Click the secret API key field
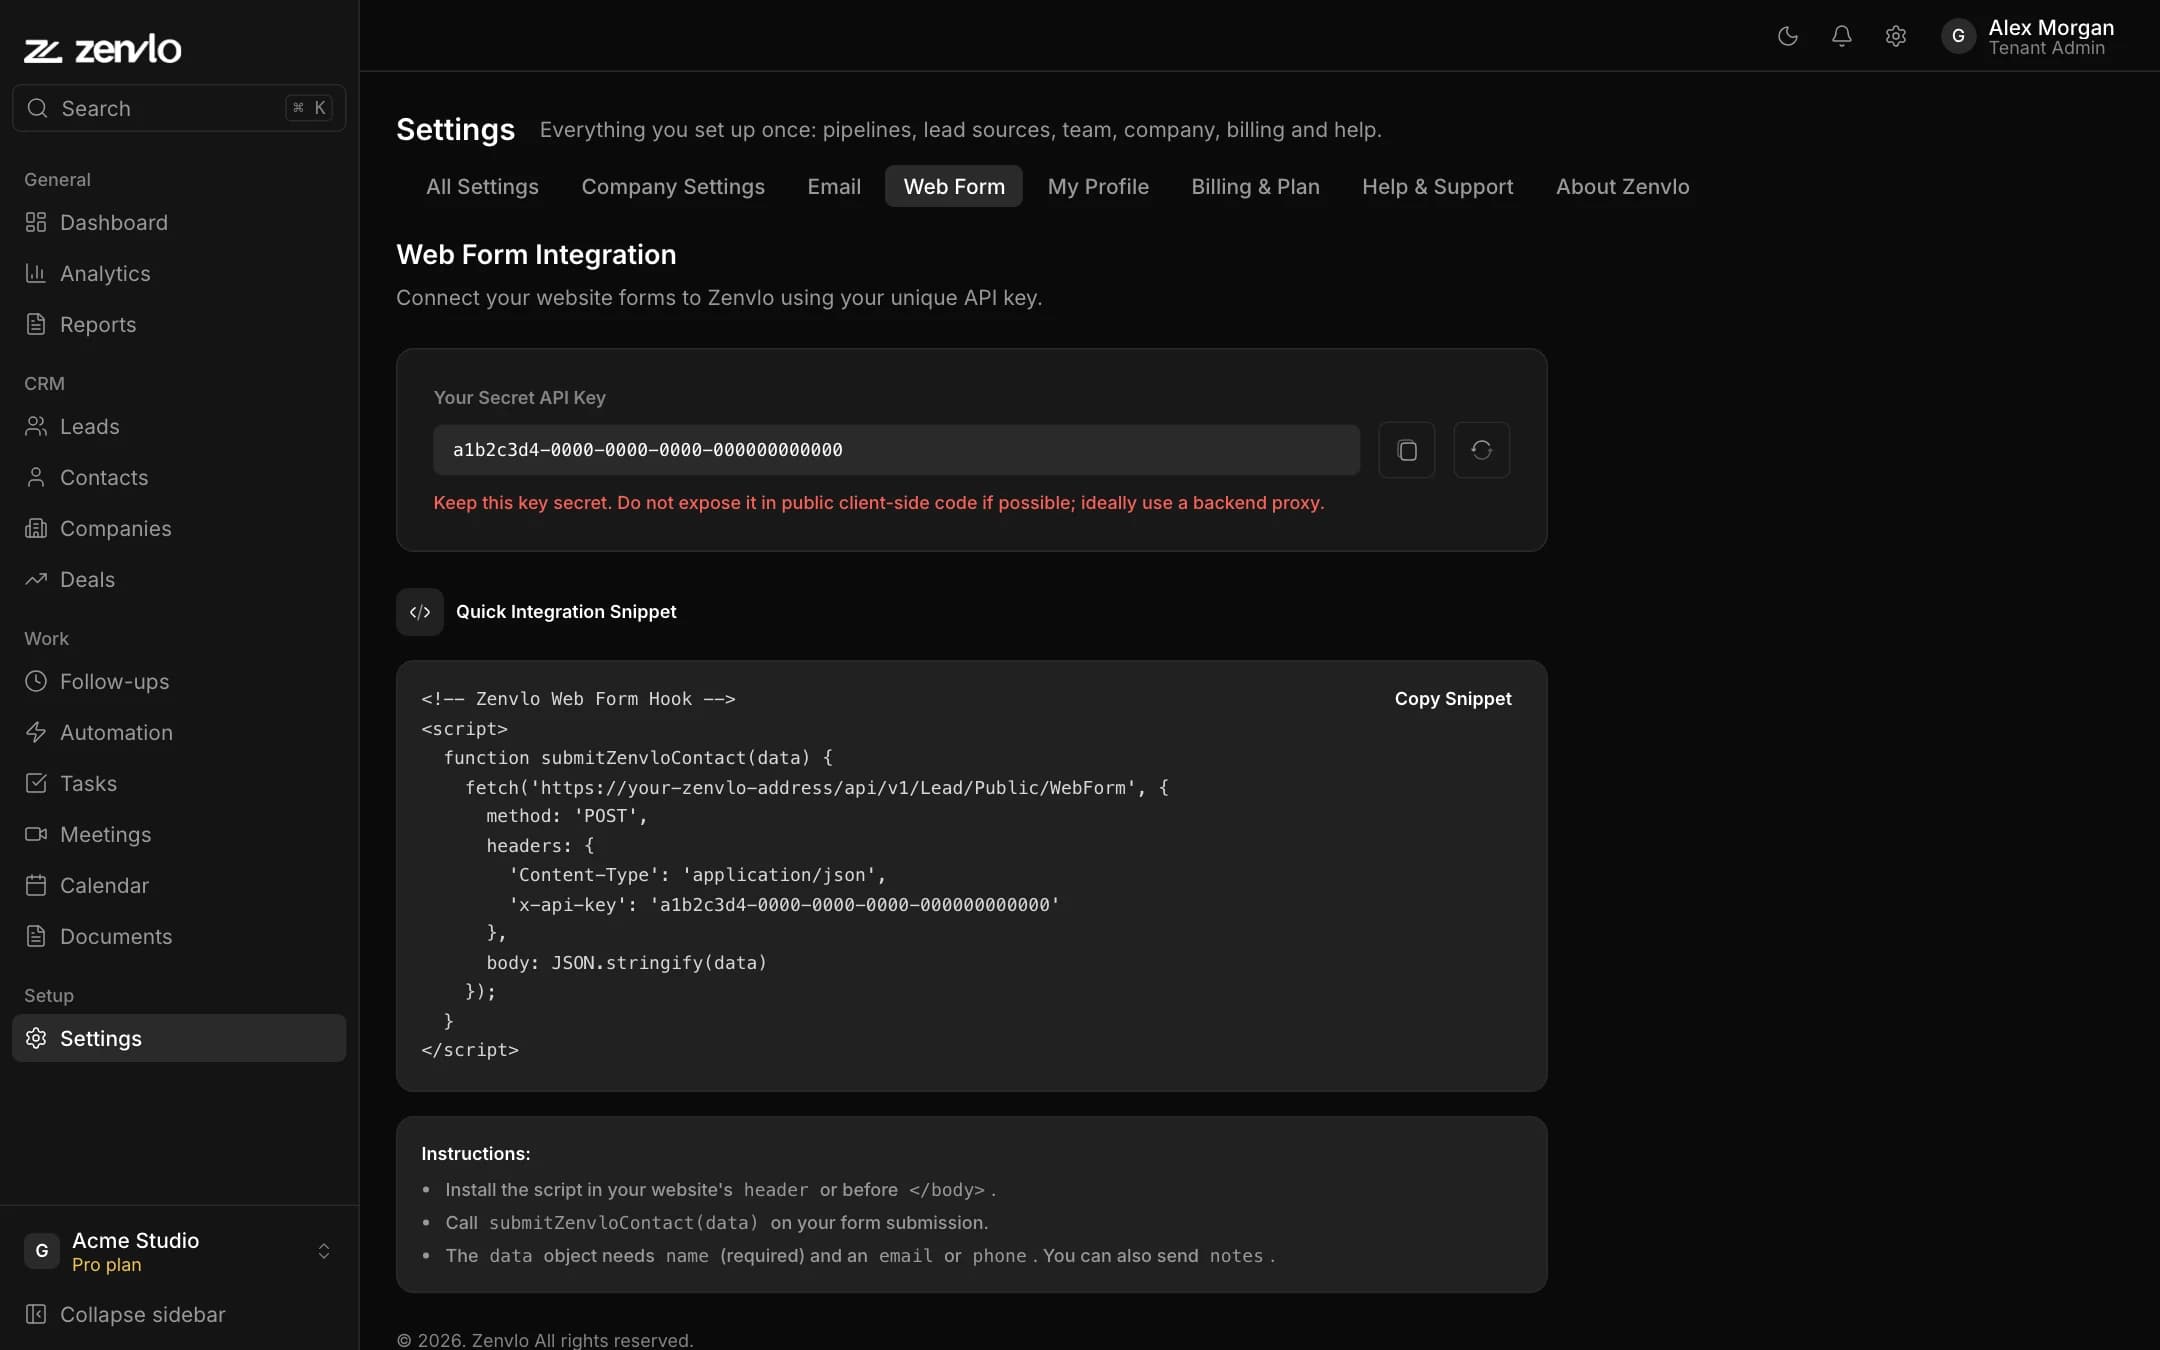 (896, 450)
